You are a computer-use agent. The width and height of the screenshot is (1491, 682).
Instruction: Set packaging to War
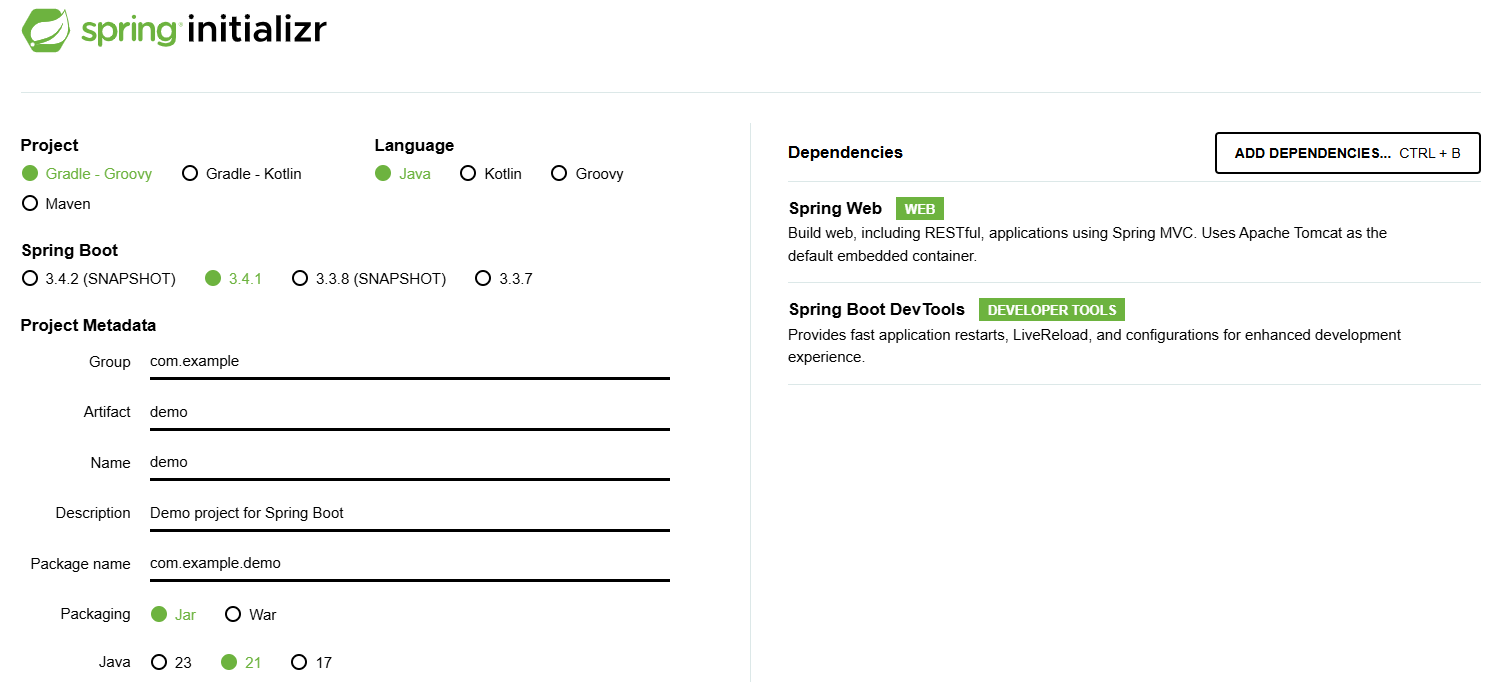click(x=250, y=615)
